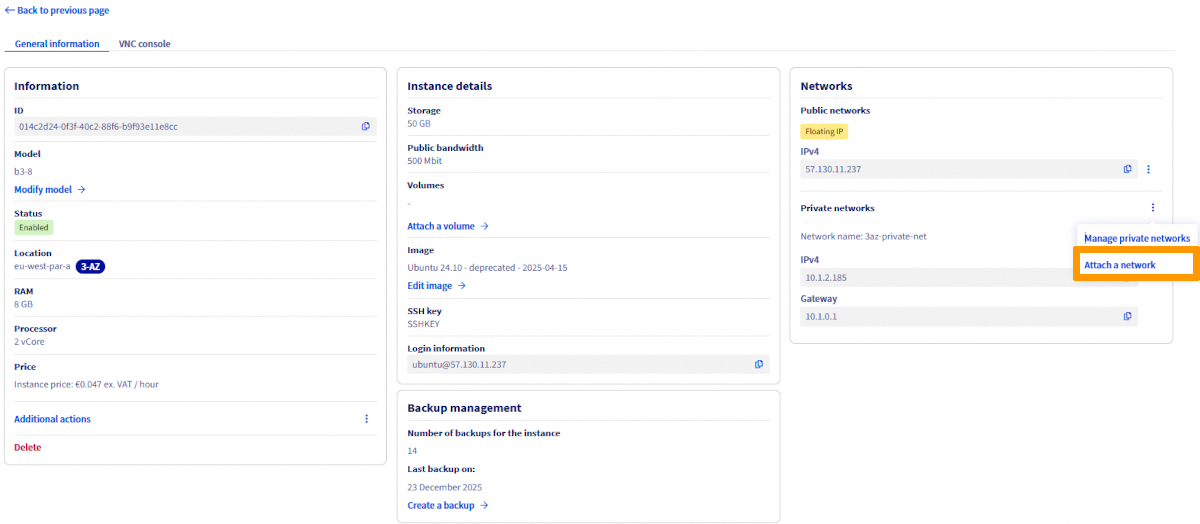Select Manage private networks from the menu
1200x524 pixels.
(1137, 239)
